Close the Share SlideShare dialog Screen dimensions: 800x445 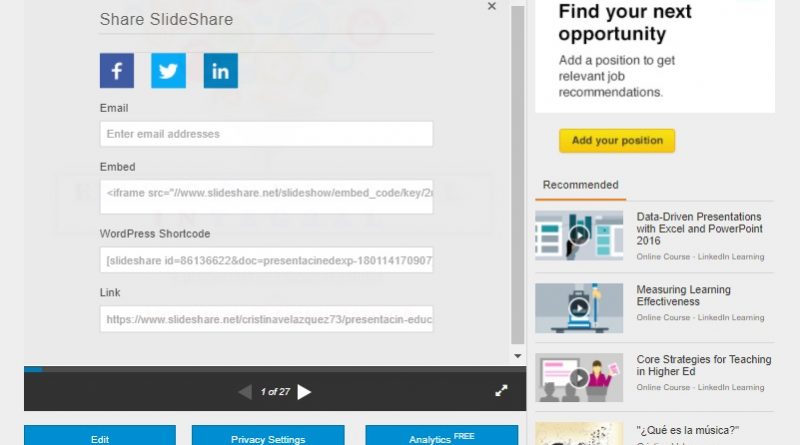(x=492, y=6)
